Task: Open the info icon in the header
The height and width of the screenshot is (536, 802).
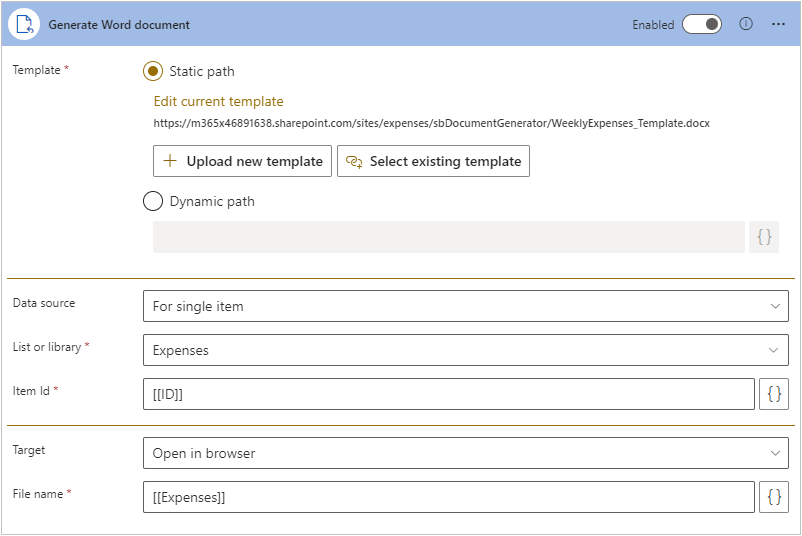Action: pyautogui.click(x=746, y=24)
